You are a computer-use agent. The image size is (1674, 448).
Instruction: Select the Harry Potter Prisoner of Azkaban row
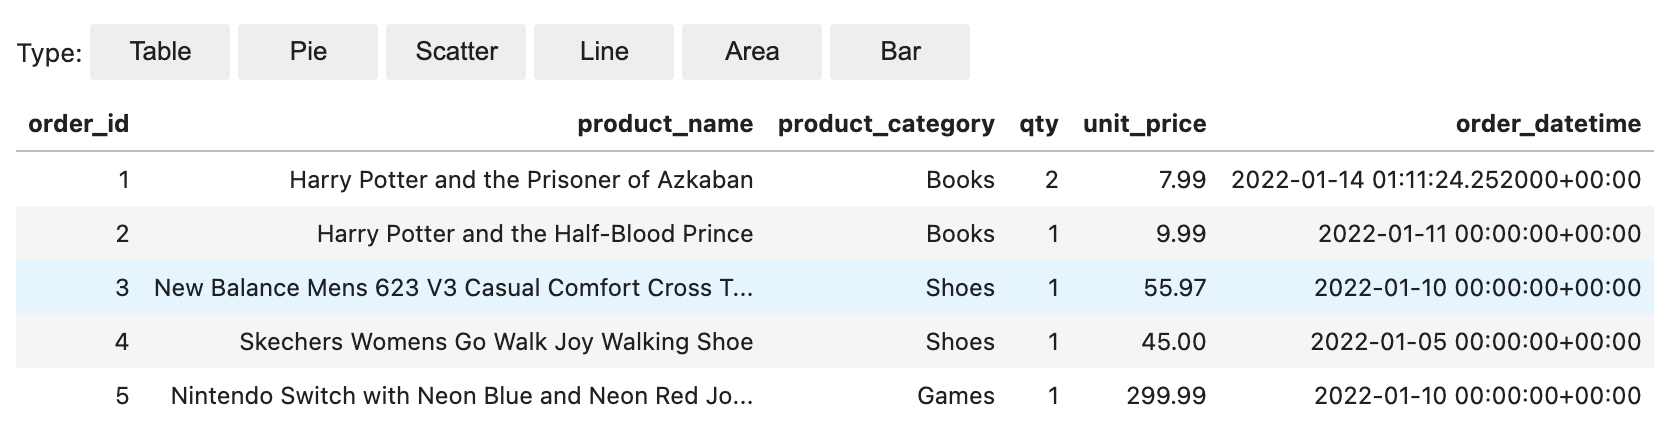[835, 180]
